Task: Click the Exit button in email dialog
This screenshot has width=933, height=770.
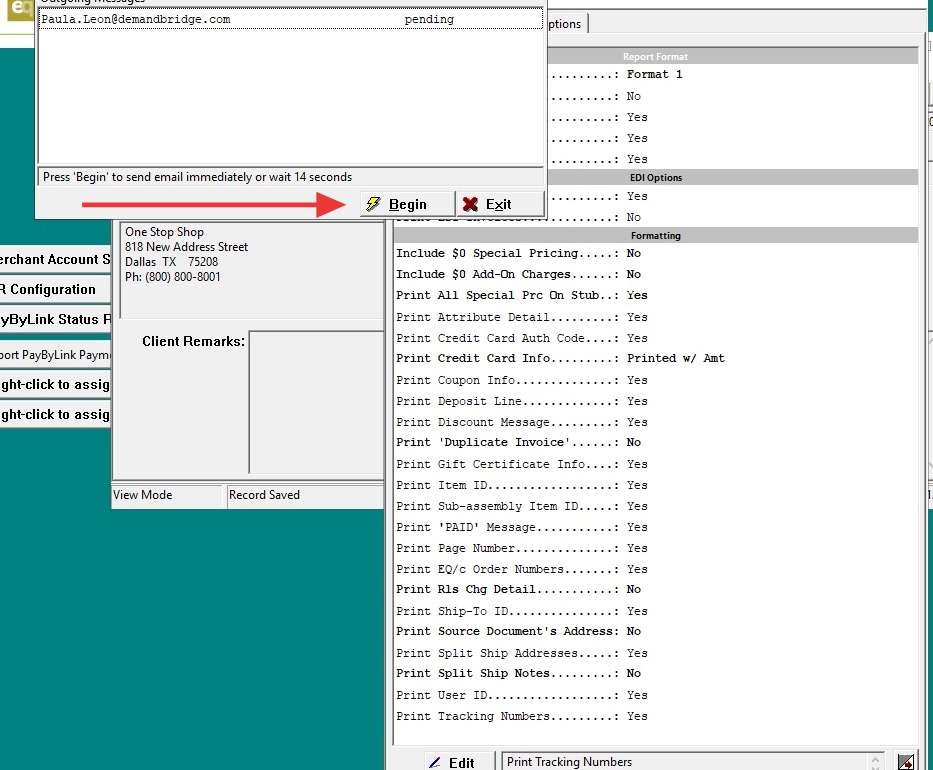Action: point(499,204)
